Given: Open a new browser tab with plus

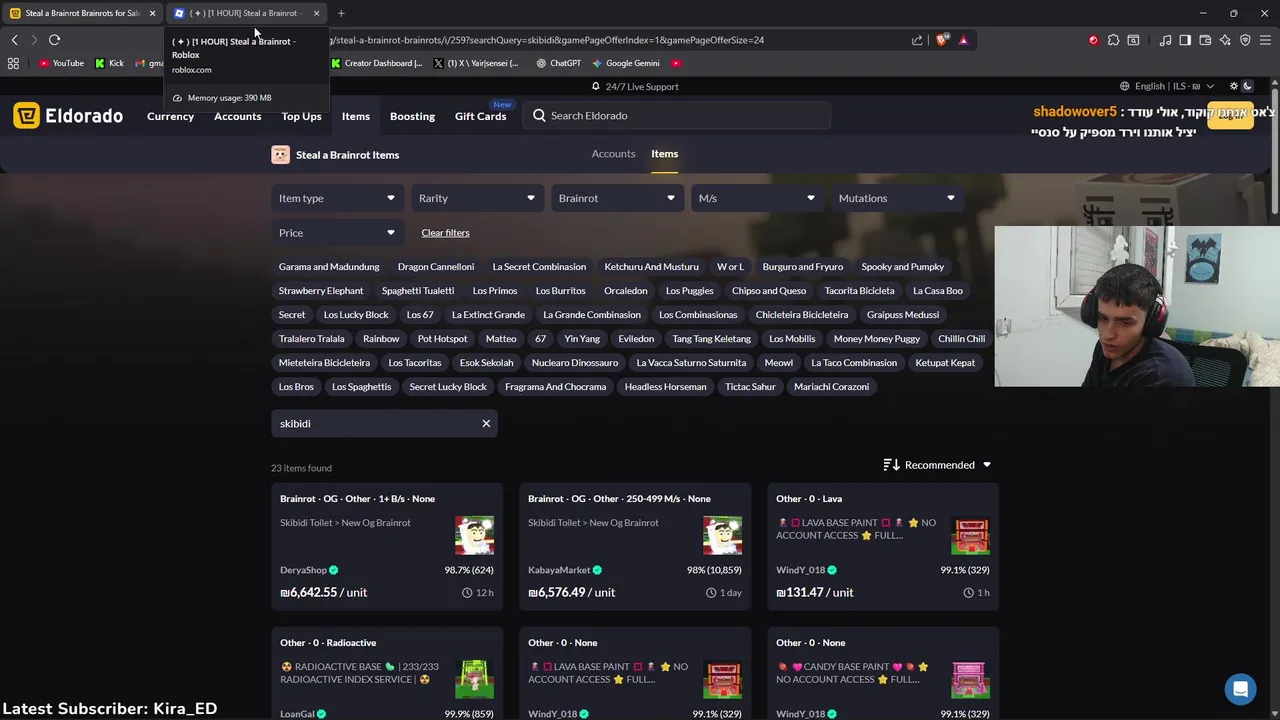Looking at the screenshot, I should 341,13.
